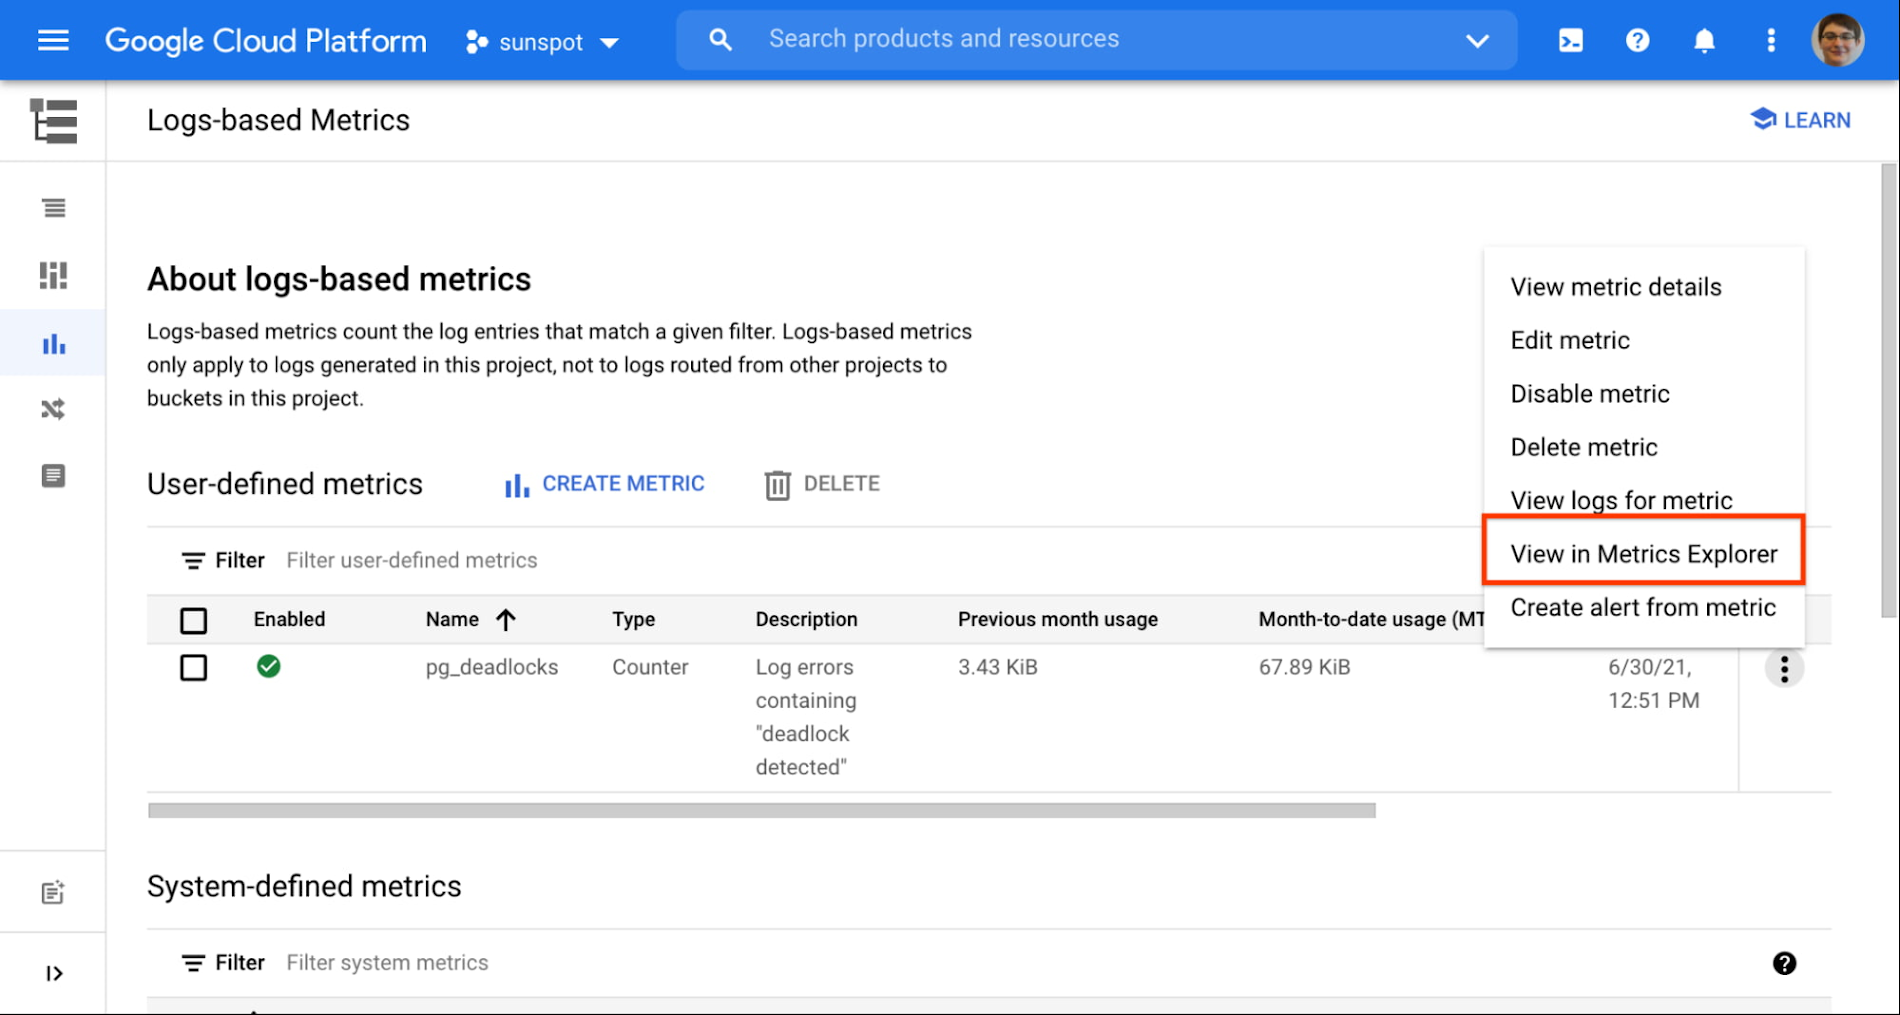Click the Type column header
The image size is (1900, 1015).
pyautogui.click(x=633, y=619)
